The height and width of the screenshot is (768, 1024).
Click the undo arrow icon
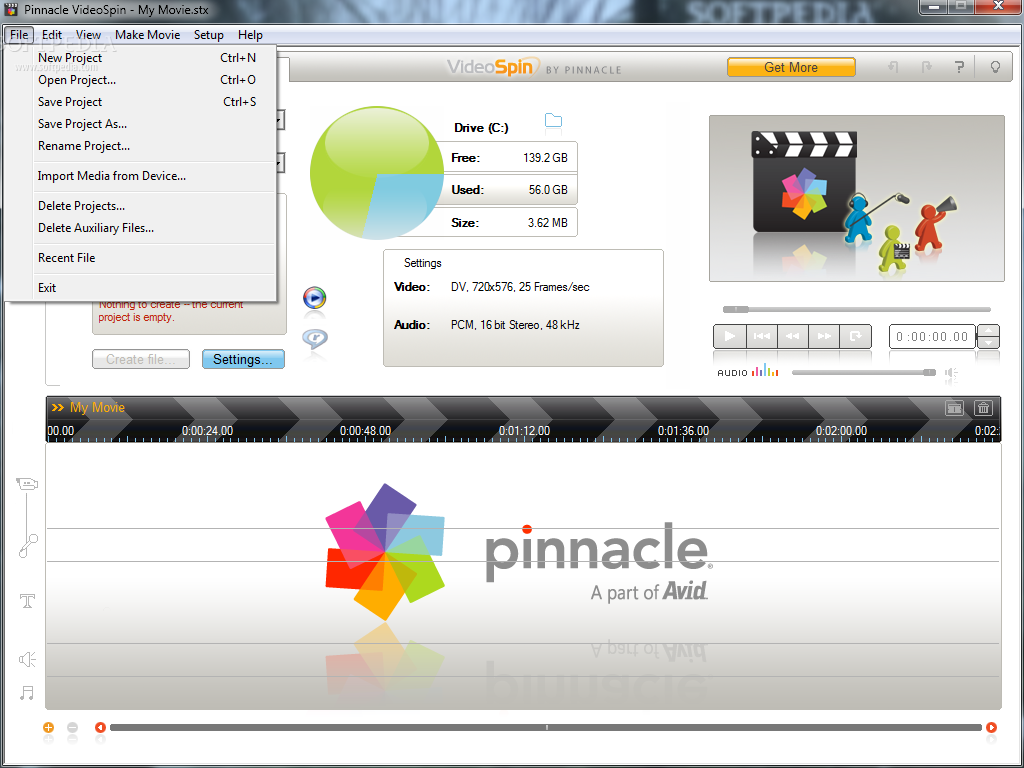[x=893, y=67]
